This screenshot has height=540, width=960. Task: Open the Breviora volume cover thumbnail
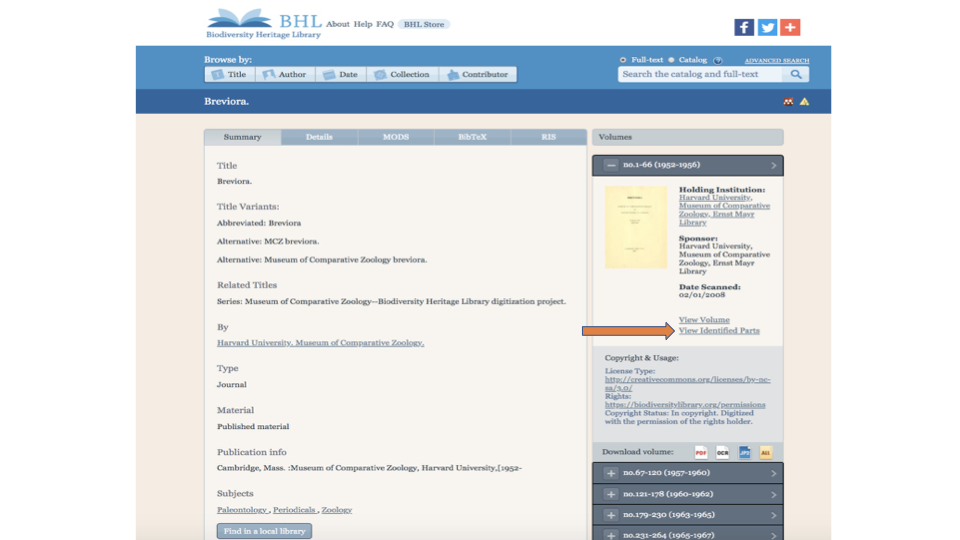tap(636, 227)
